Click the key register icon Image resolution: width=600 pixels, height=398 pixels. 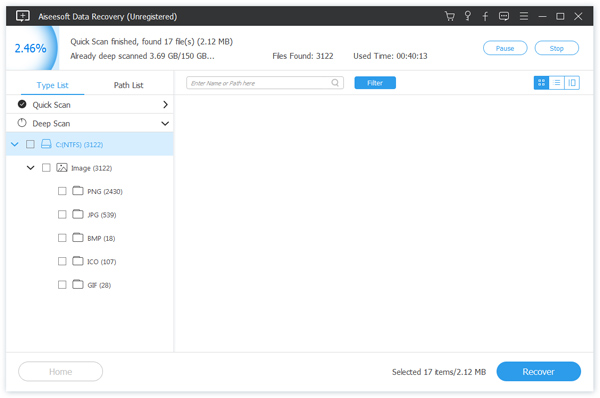tap(467, 16)
